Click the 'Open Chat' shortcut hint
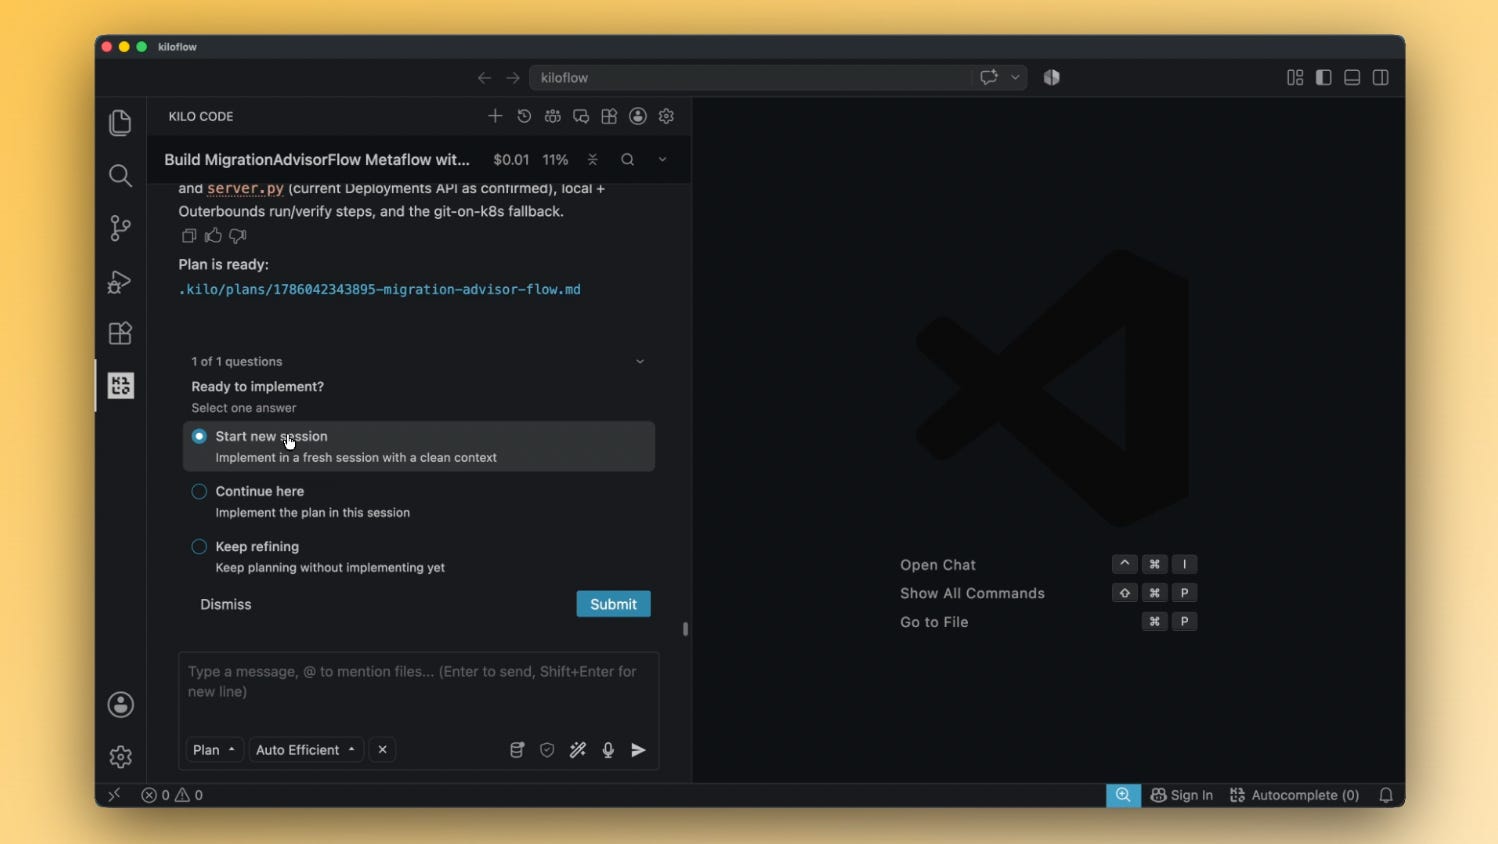 tap(938, 565)
